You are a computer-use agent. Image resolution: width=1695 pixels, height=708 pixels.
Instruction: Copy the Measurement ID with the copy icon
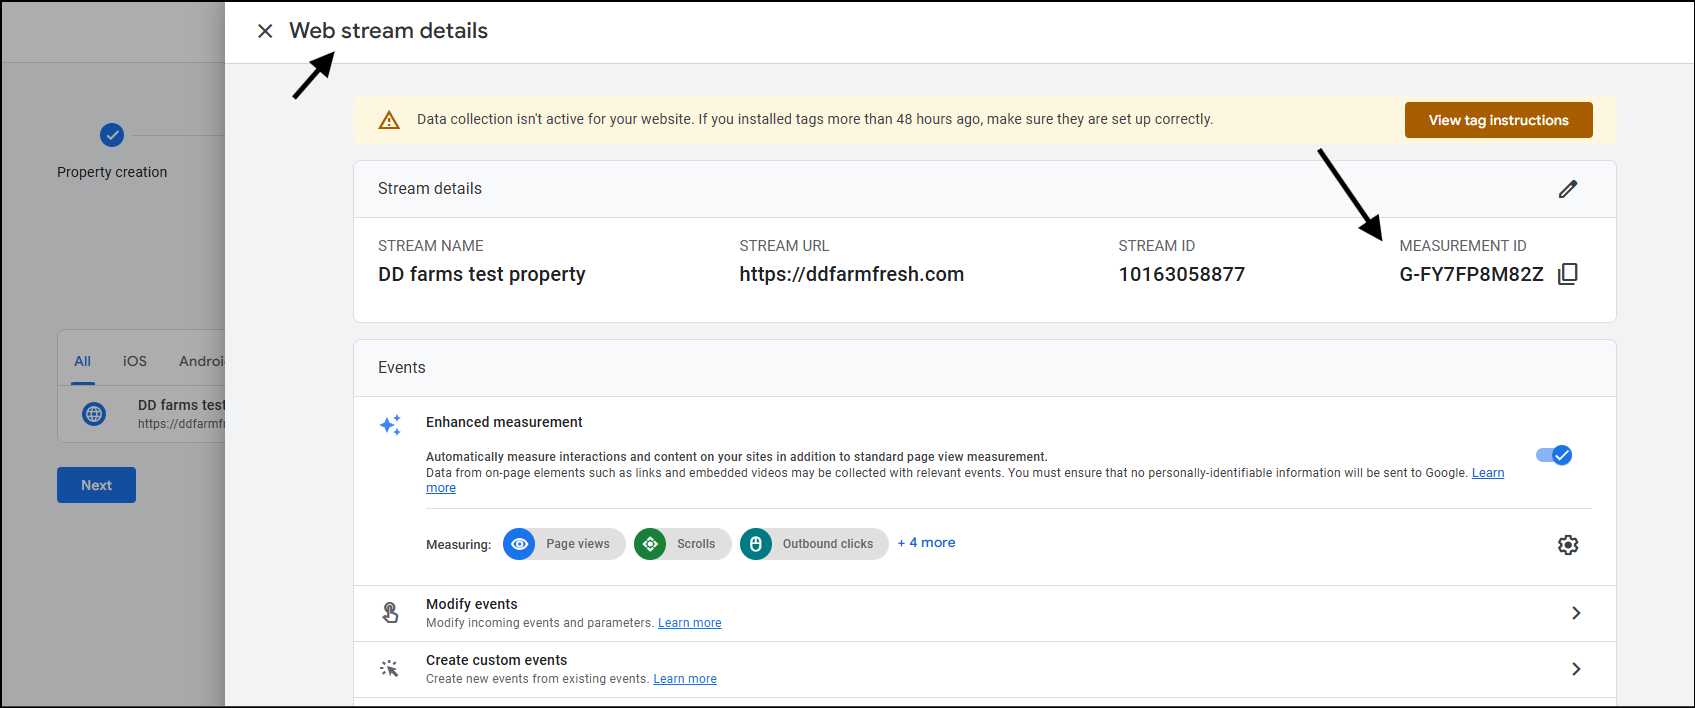click(x=1568, y=274)
